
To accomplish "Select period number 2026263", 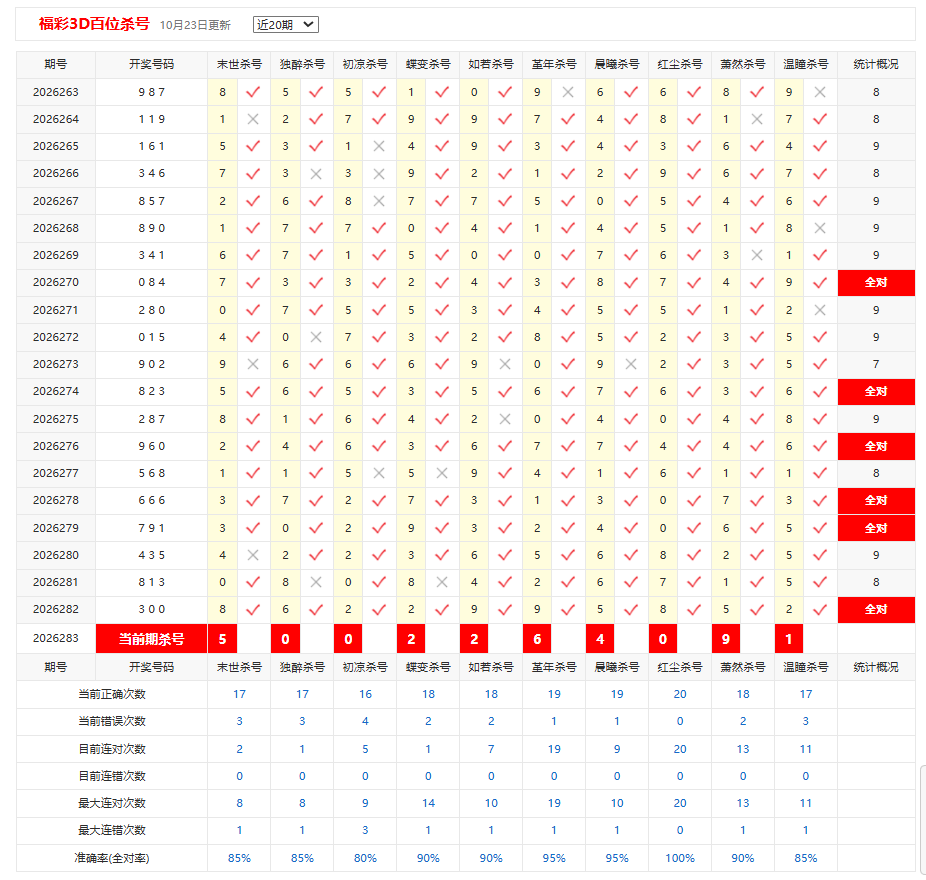I will 56,92.
